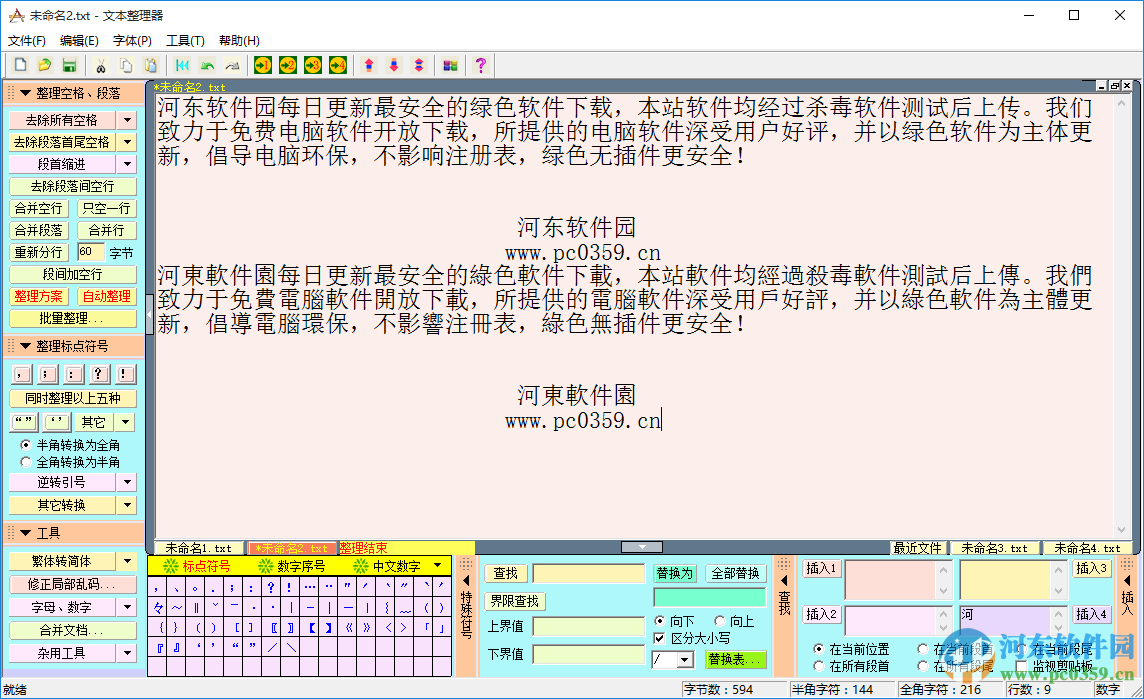The image size is (1144, 699).
Task: Click the Paste icon on toolbar
Action: coord(152,64)
